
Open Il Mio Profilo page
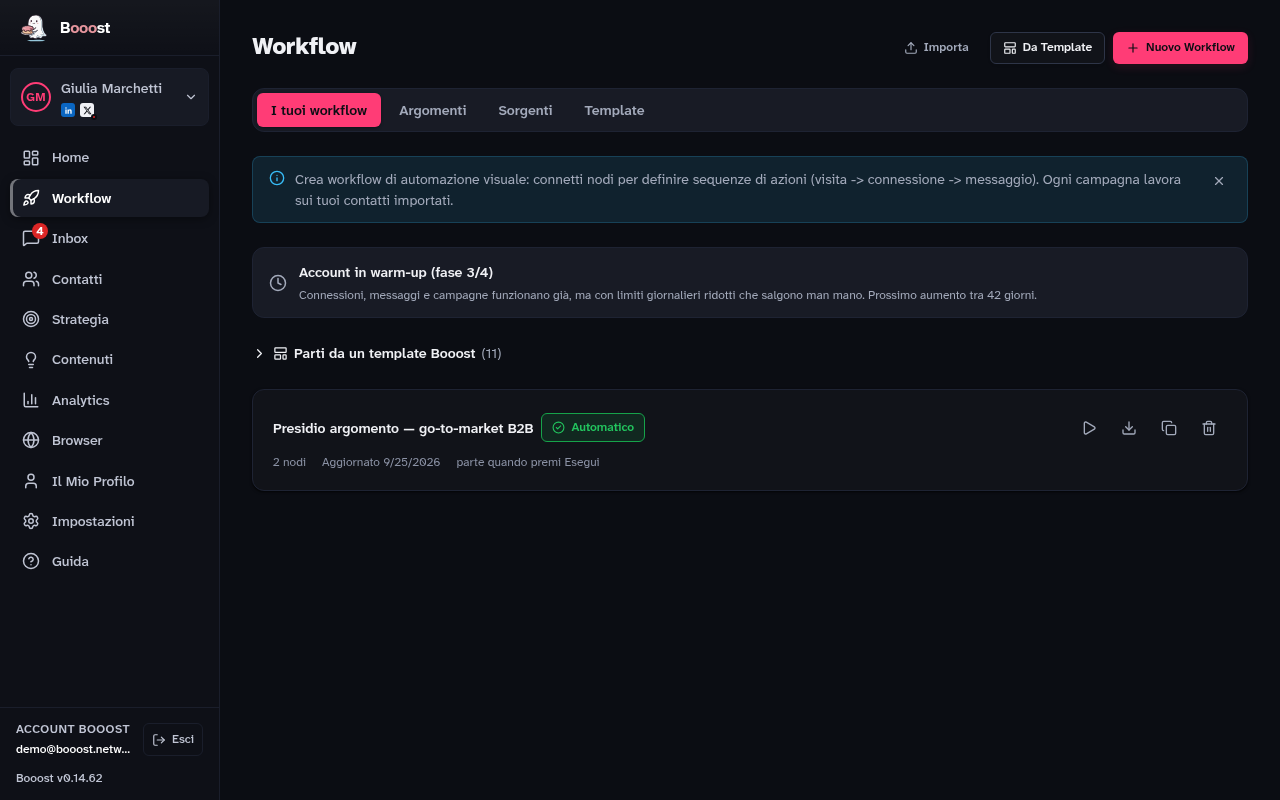point(110,481)
